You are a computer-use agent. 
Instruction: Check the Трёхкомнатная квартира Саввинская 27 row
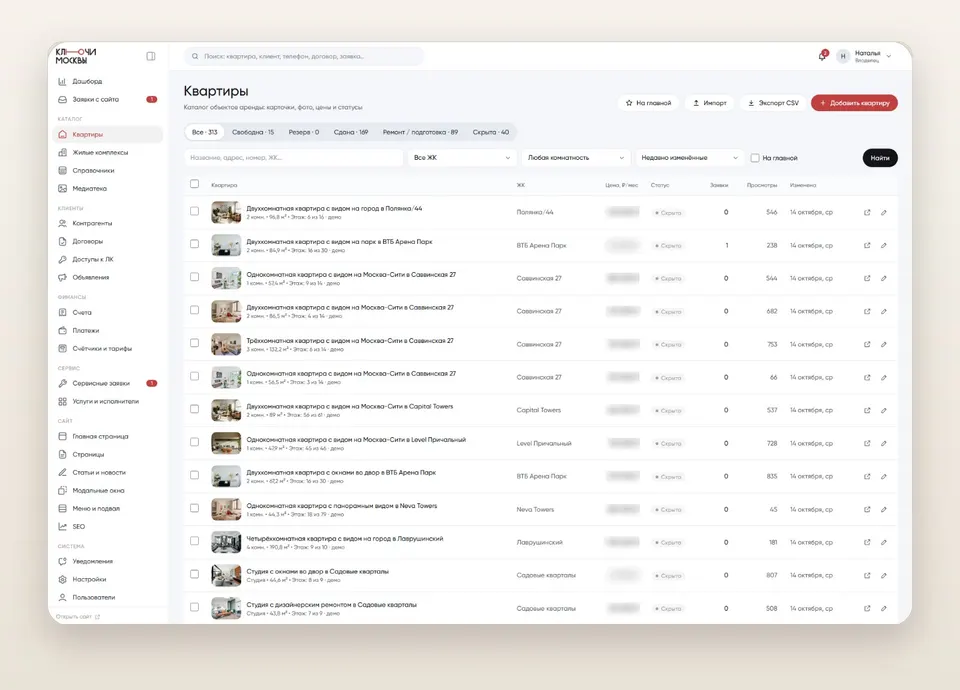click(195, 343)
